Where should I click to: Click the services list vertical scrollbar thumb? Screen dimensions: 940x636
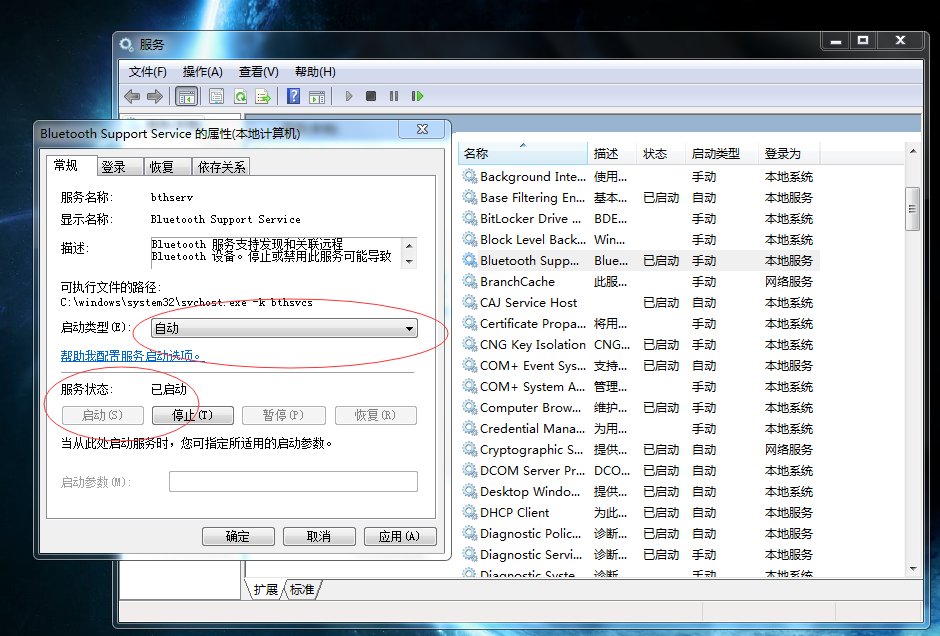pos(912,208)
